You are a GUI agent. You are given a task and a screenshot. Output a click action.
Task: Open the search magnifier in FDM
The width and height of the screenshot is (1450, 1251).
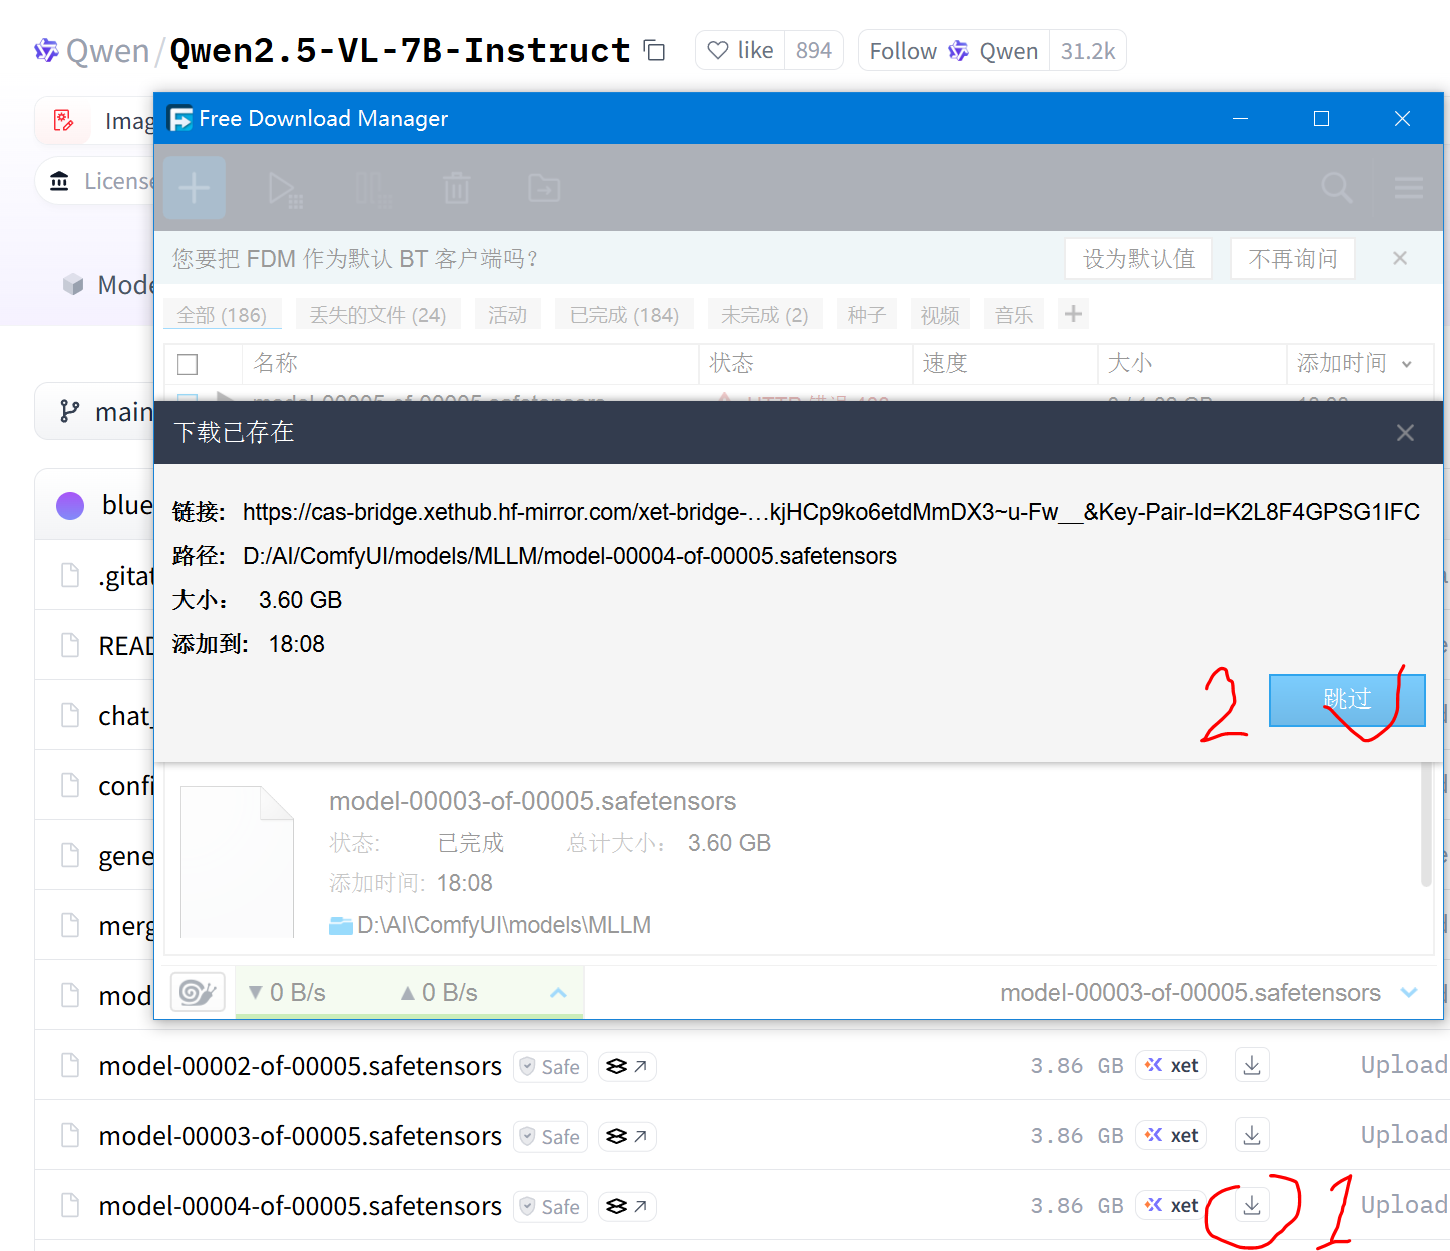(1337, 188)
